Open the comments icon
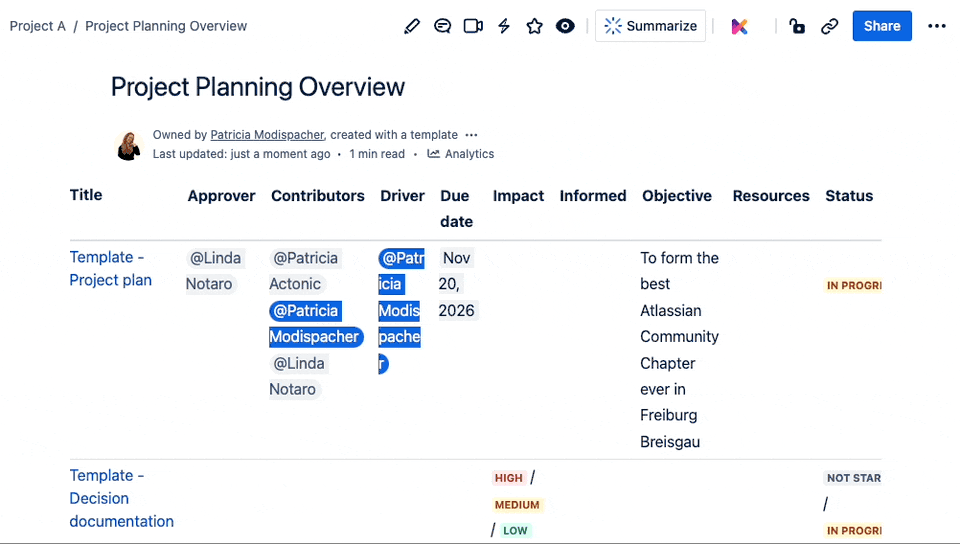Viewport: 960px width, 544px height. click(442, 26)
